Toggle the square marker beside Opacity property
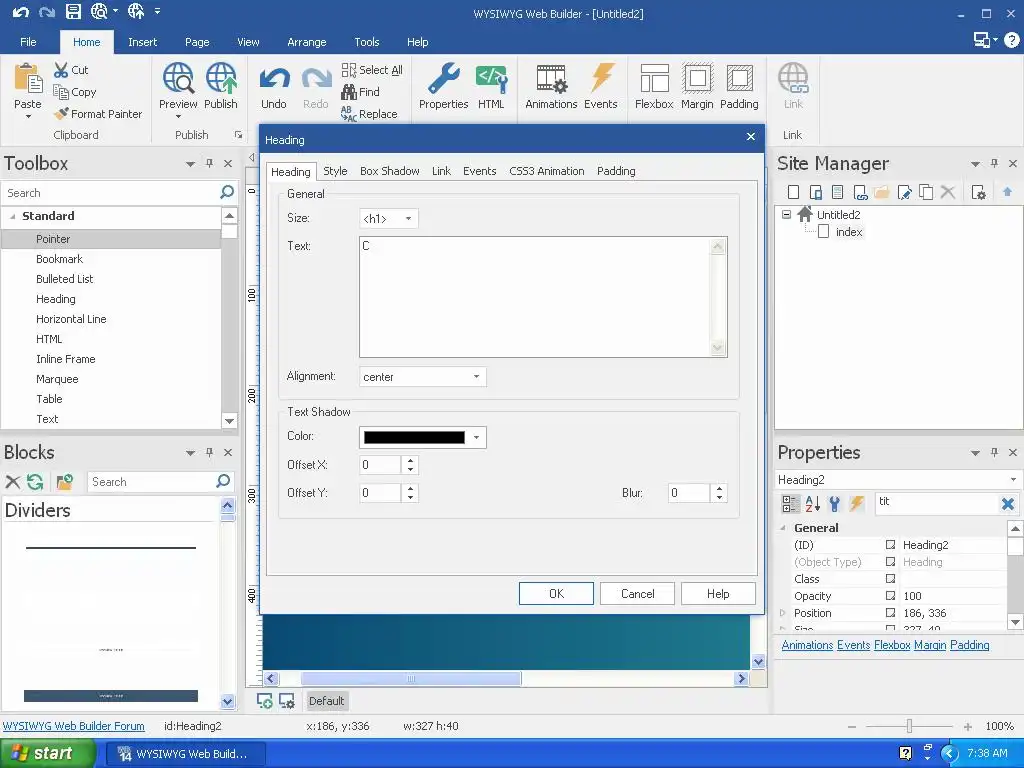Image resolution: width=1024 pixels, height=768 pixels. point(890,596)
